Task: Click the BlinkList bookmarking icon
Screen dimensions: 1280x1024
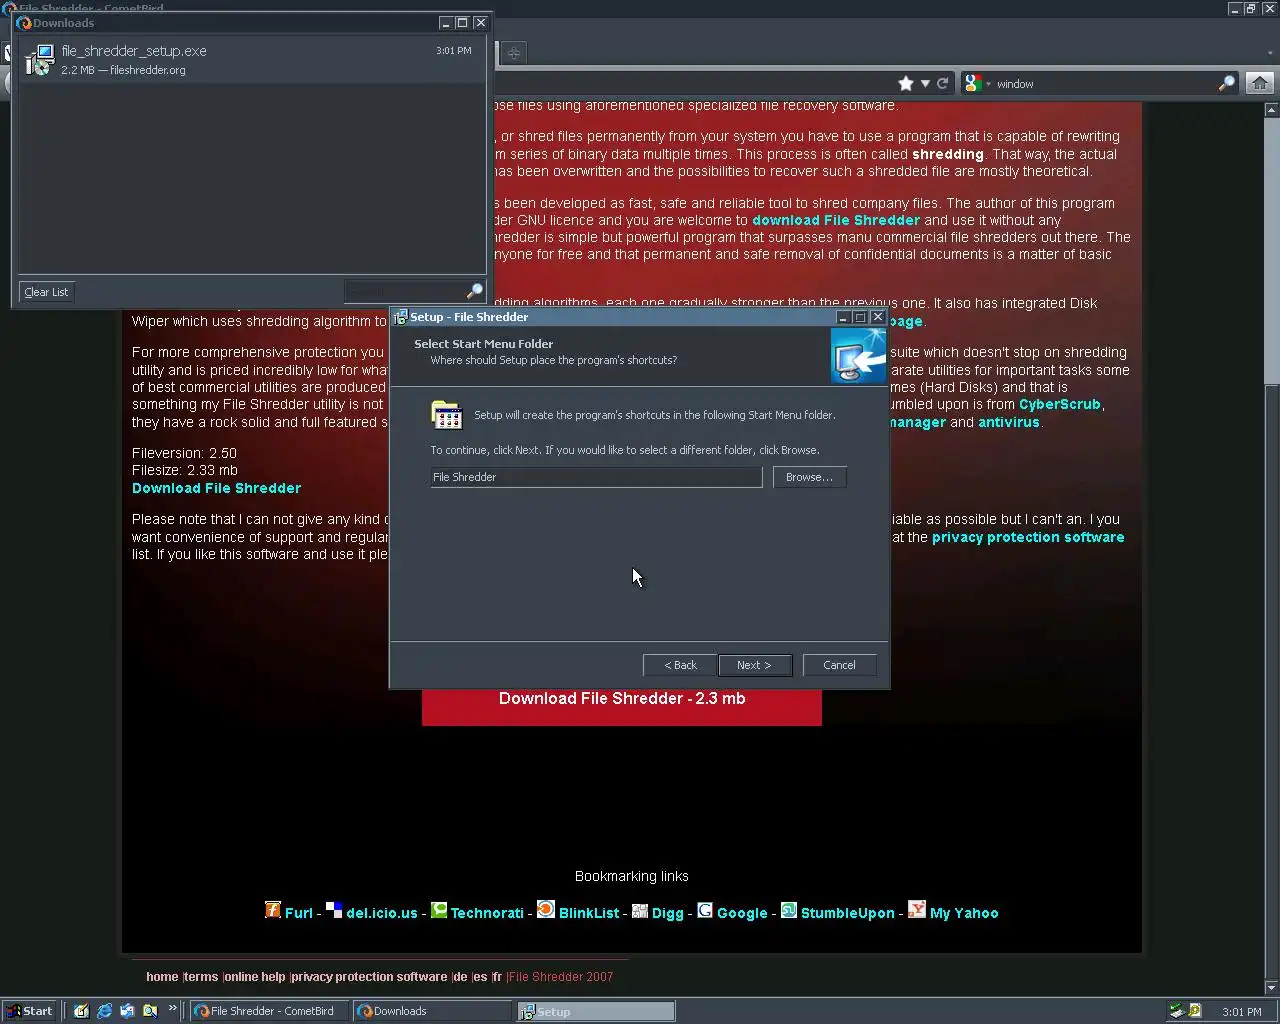Action: 546,910
